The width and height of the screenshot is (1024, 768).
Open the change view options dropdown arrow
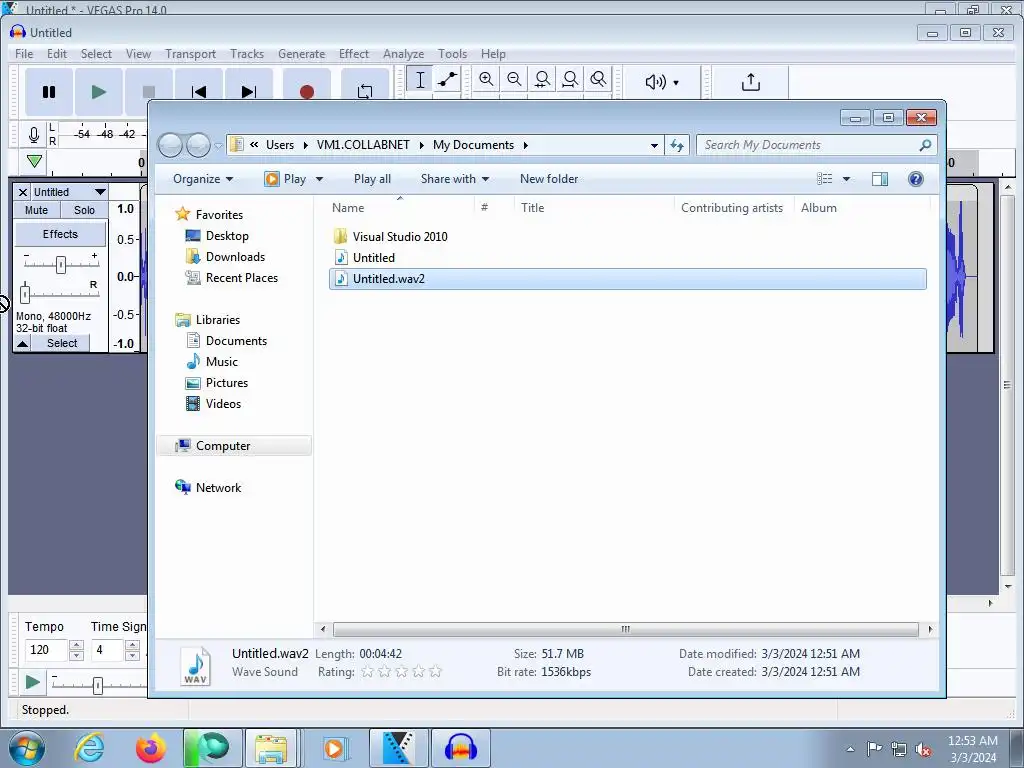(x=846, y=179)
